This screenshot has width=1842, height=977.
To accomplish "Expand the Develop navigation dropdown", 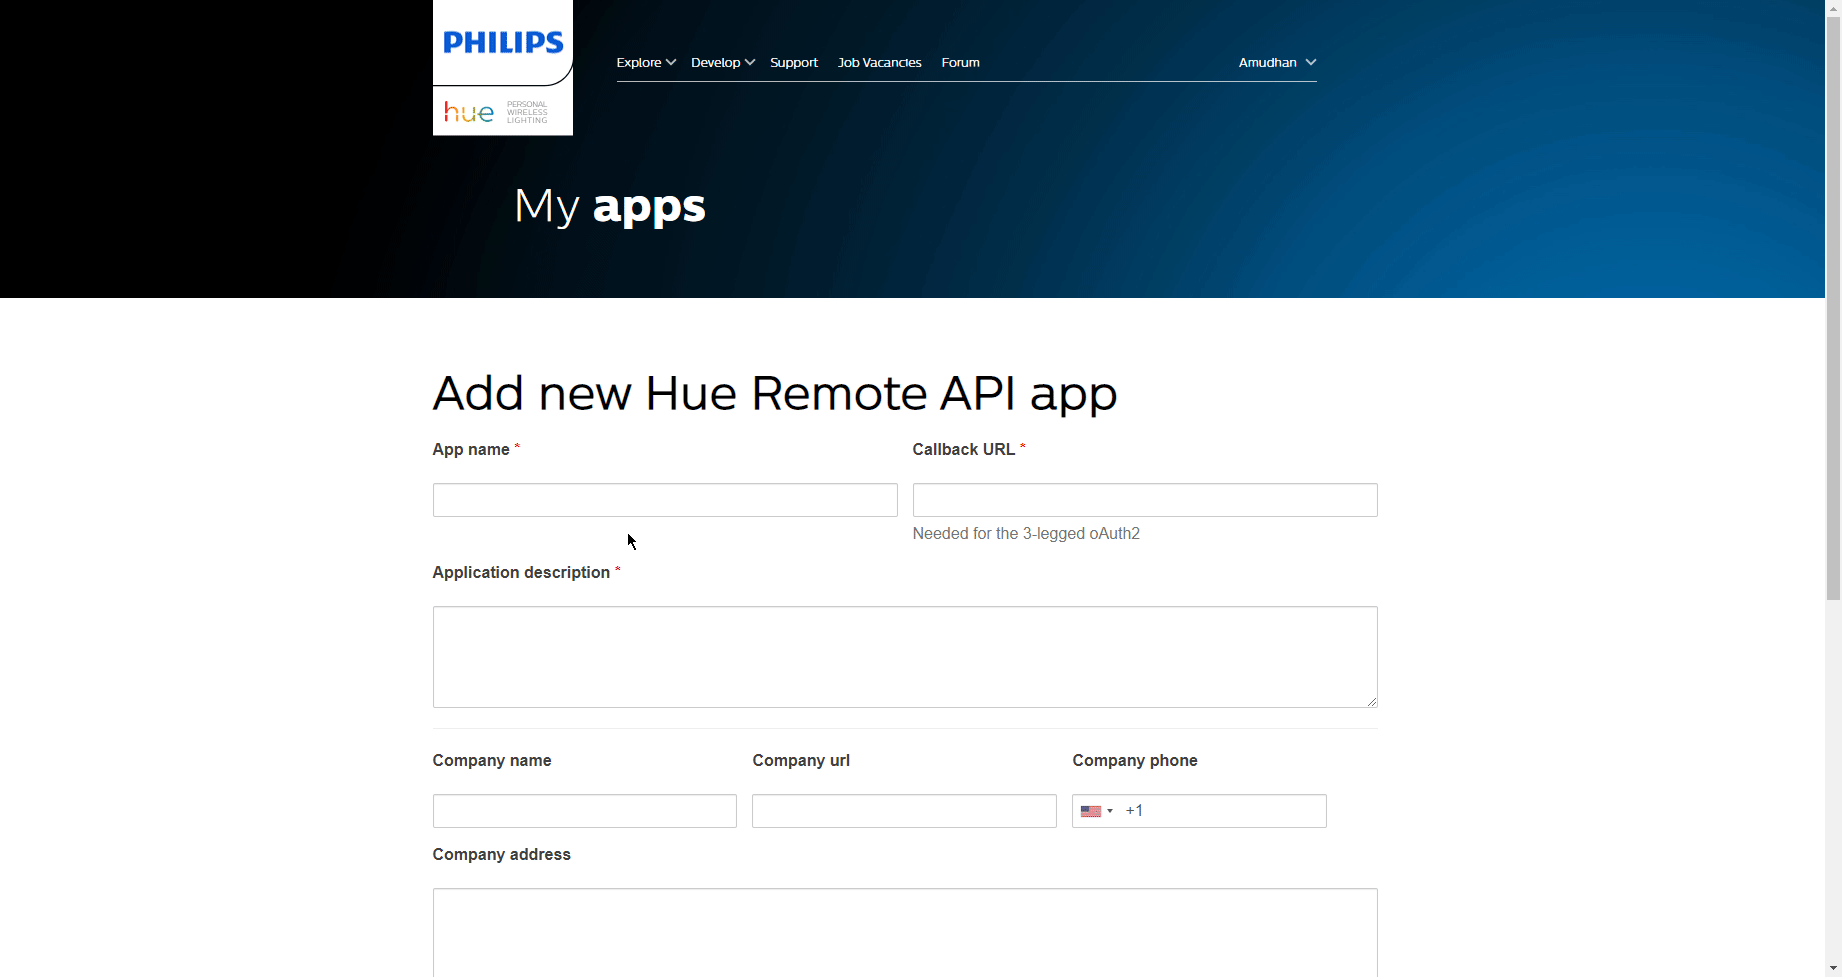I will [x=722, y=62].
